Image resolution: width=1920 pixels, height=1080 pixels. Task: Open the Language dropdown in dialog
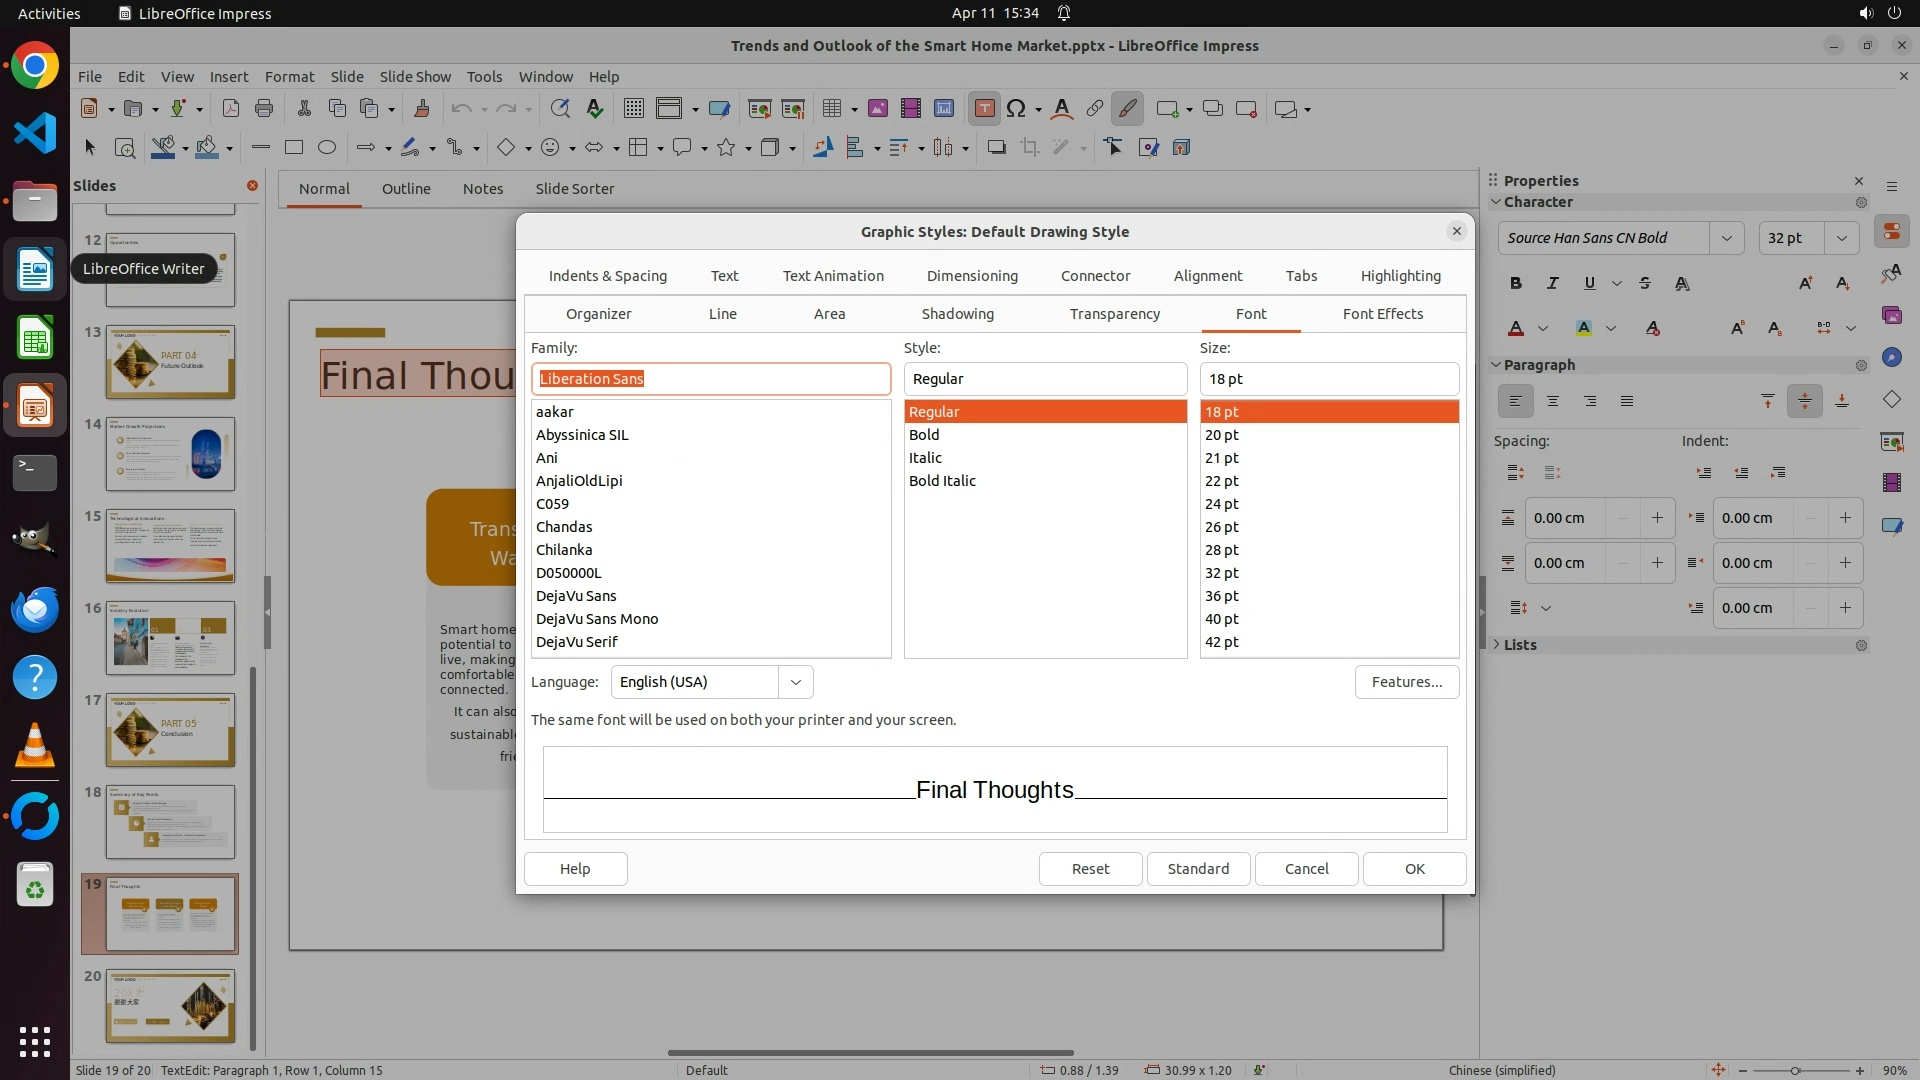(796, 682)
